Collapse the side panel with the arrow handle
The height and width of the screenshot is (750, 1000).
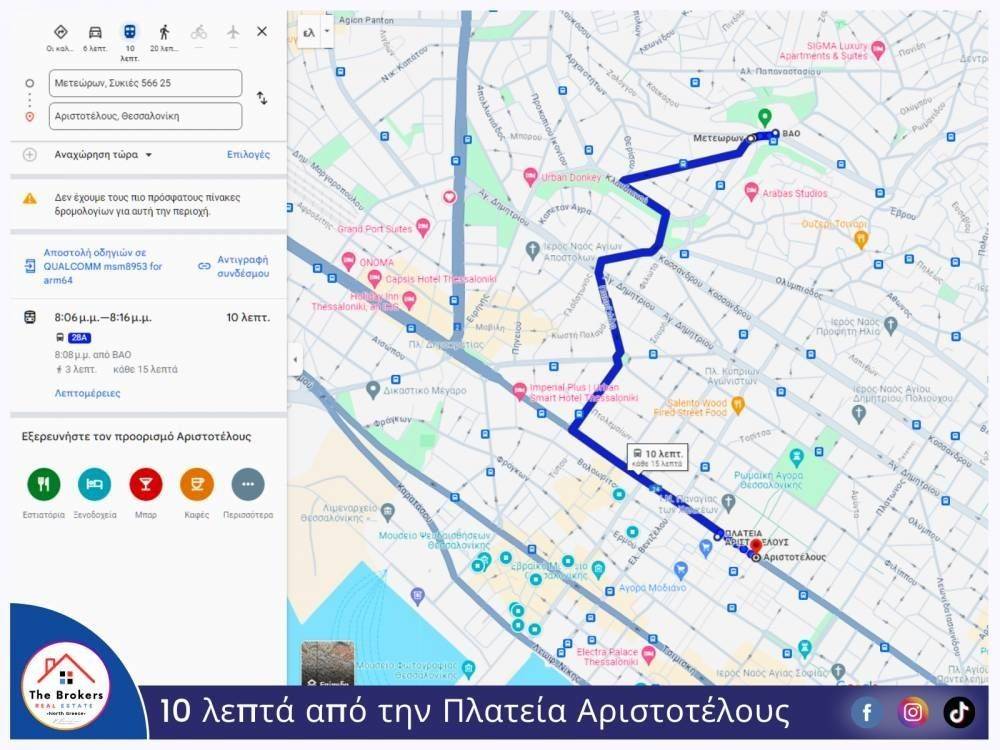tap(296, 360)
